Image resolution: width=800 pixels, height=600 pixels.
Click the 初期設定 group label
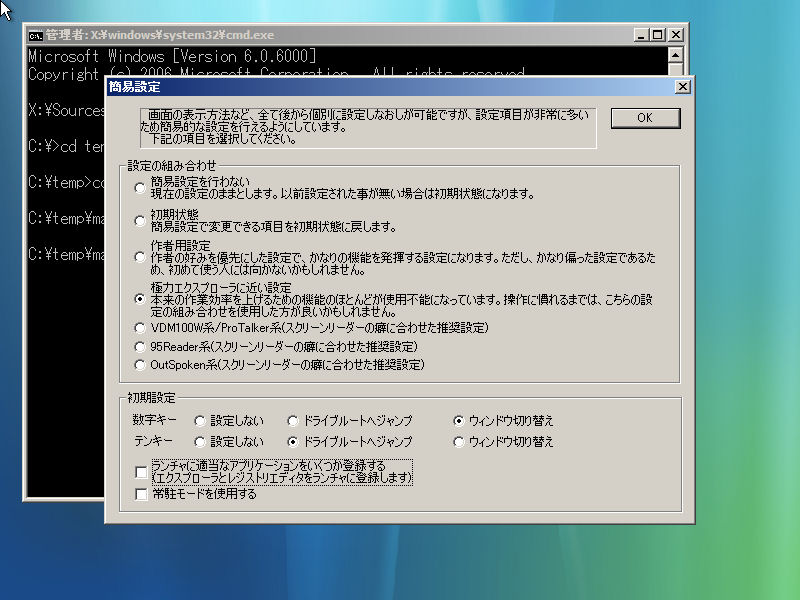click(x=151, y=397)
